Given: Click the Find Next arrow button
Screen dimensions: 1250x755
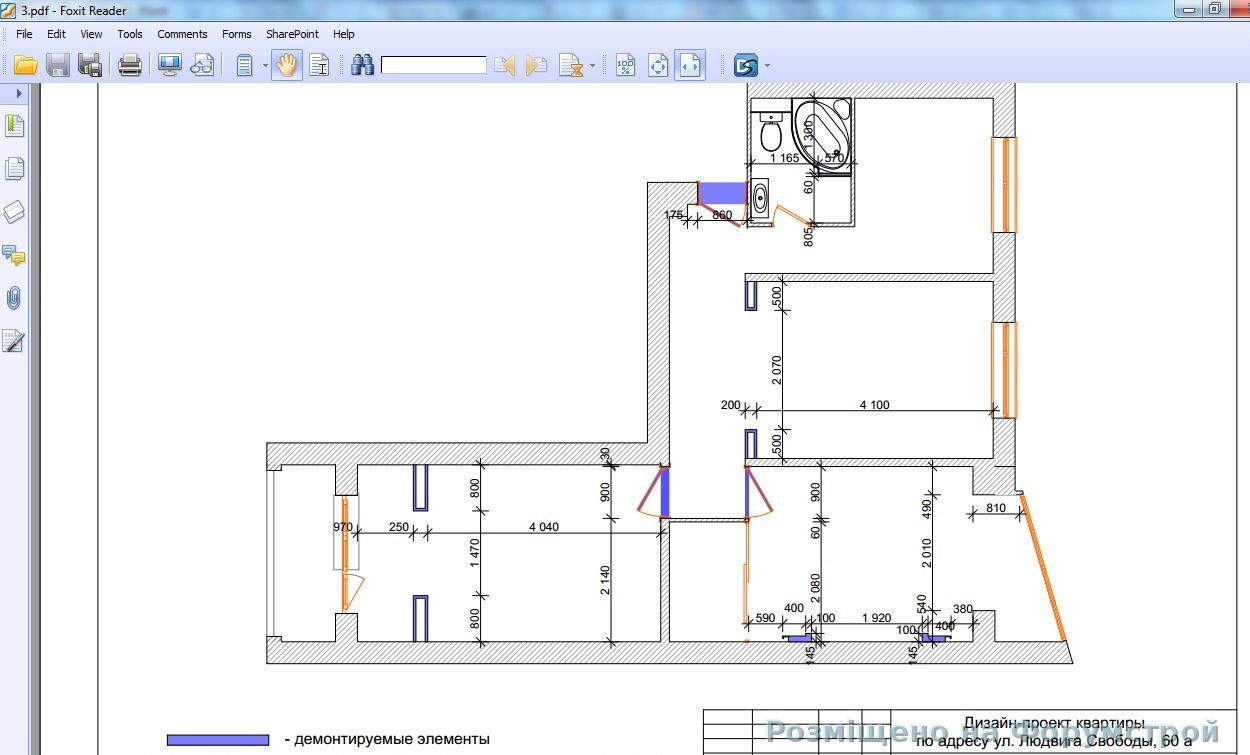Looking at the screenshot, I should pyautogui.click(x=537, y=66).
